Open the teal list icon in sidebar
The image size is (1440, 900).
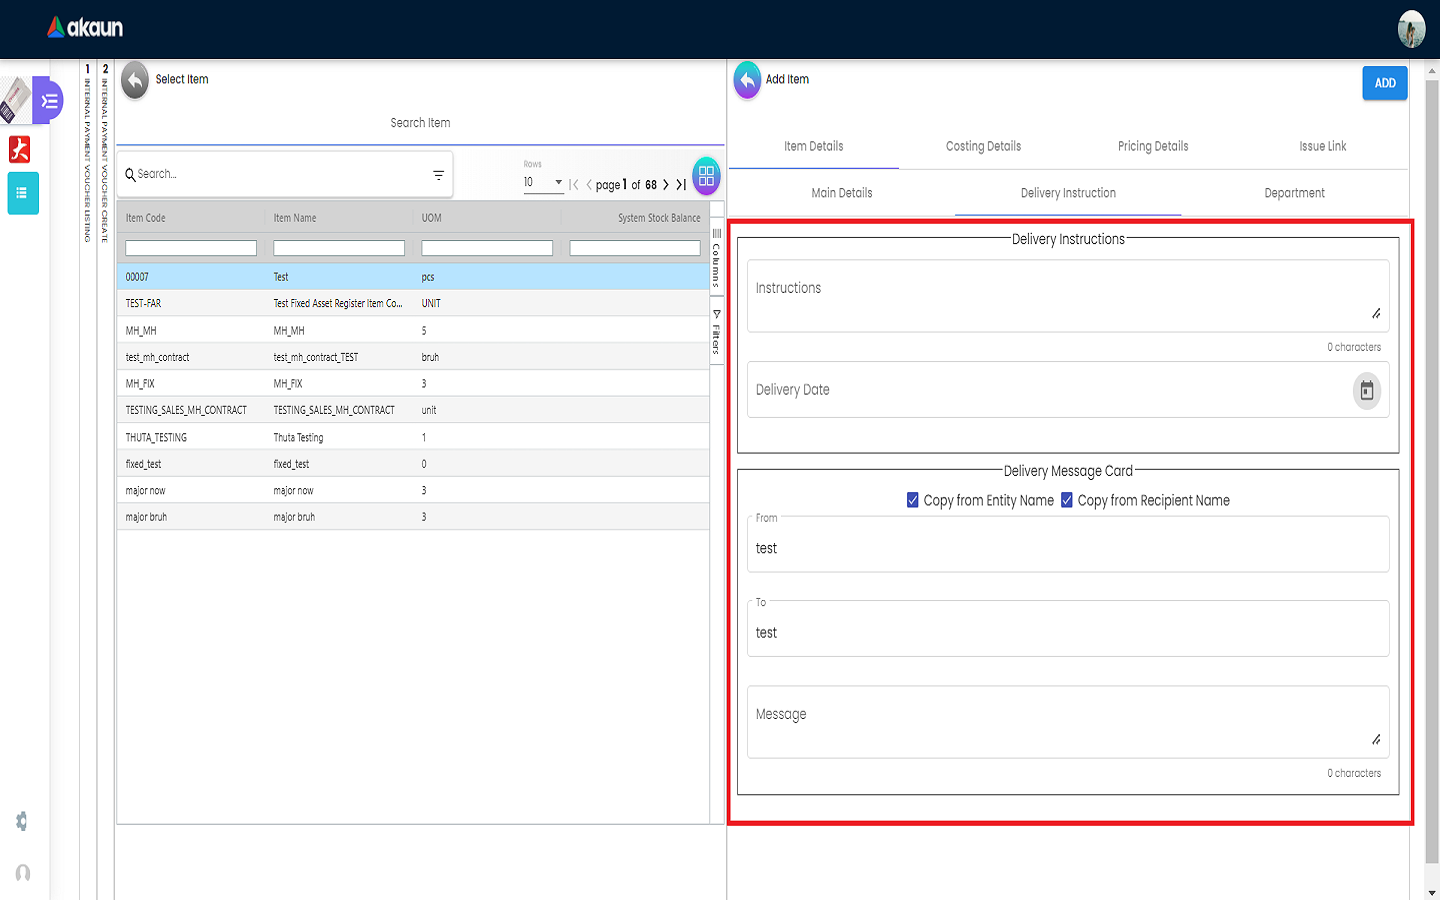pos(23,193)
